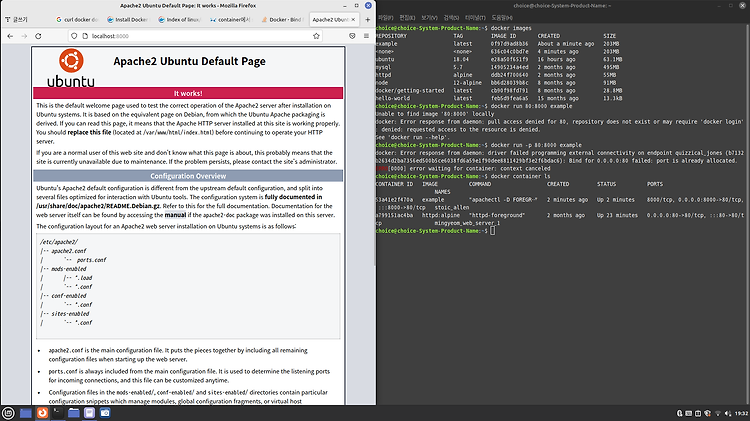This screenshot has height=421, width=750.
Task: Click the 'httpd:alpine' image in container list
Action: [x=441, y=215]
